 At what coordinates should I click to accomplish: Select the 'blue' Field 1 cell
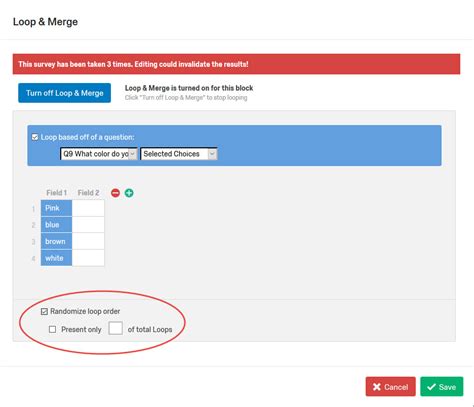[x=56, y=225]
